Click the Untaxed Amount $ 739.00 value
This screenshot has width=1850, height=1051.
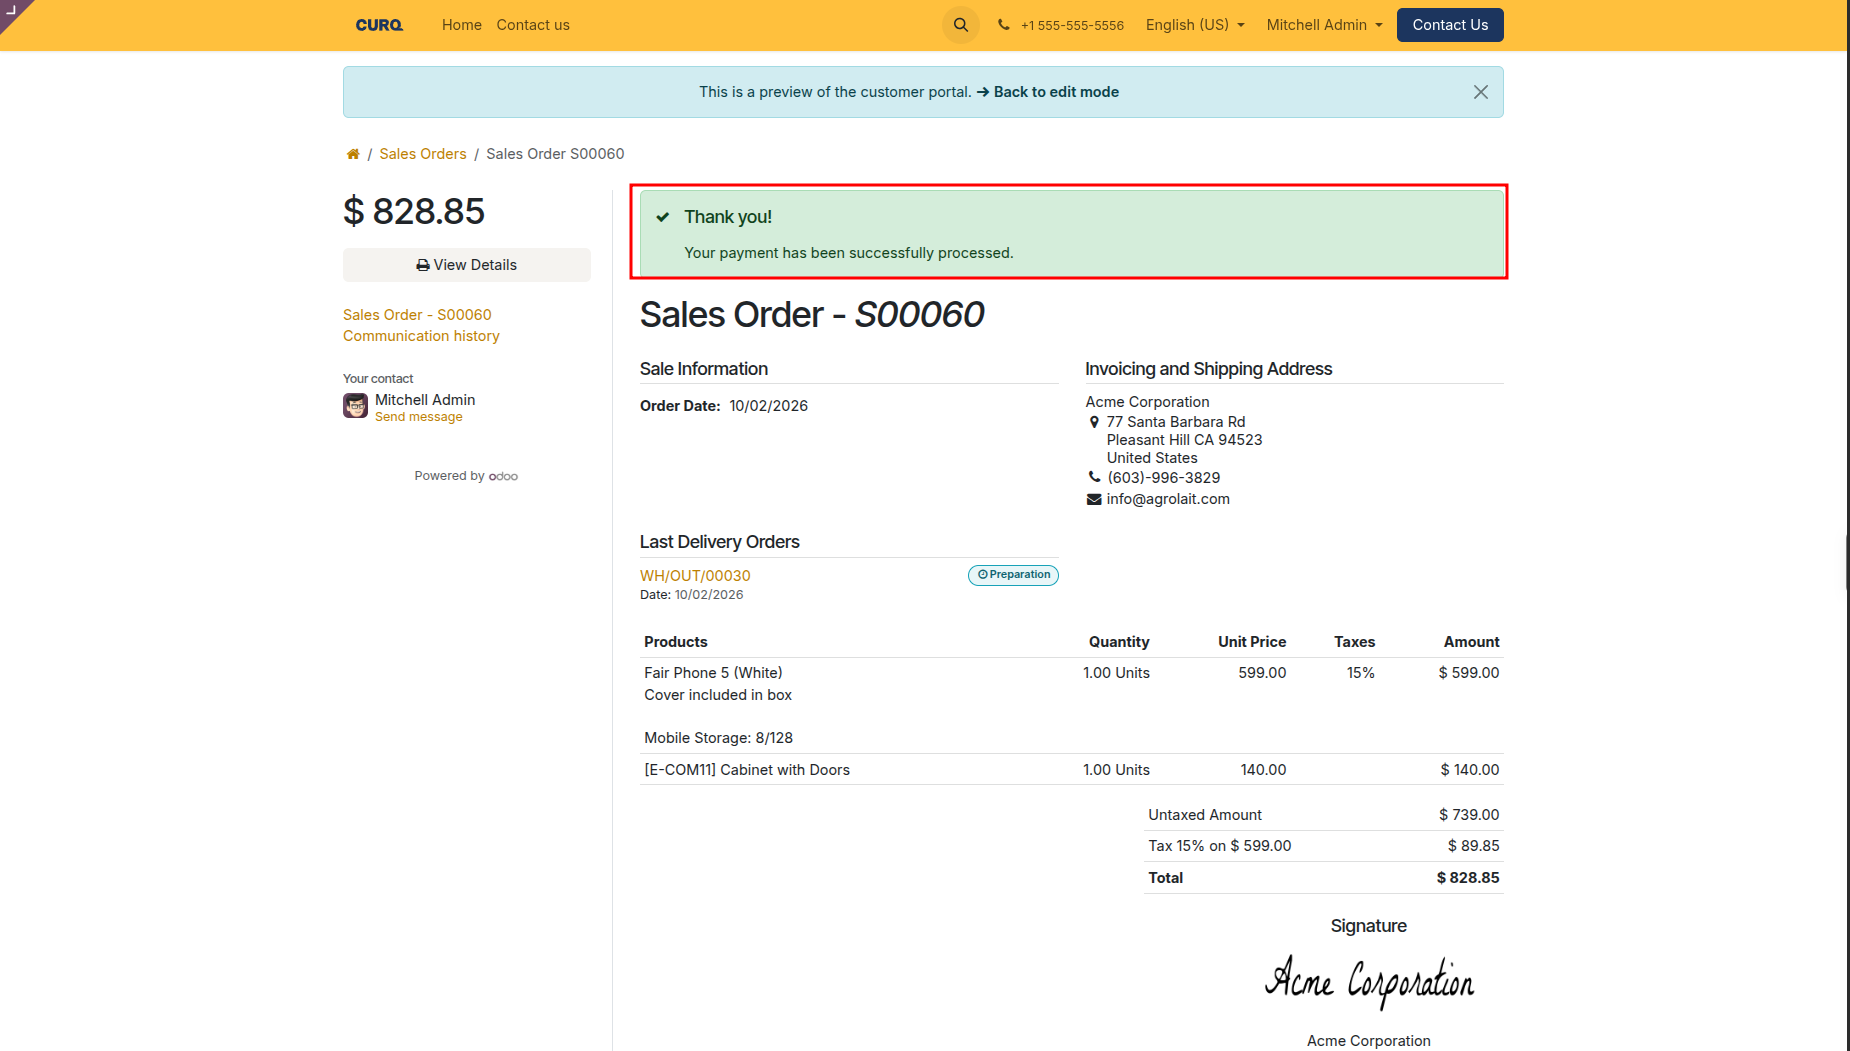tap(1469, 815)
